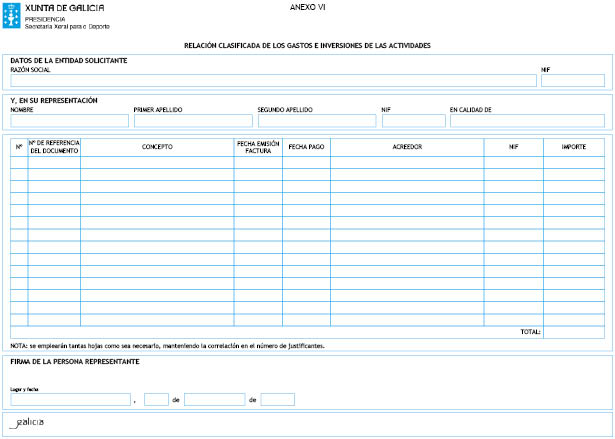Select first row cell under Acreedor column
The height and width of the screenshot is (439, 615).
click(x=406, y=162)
